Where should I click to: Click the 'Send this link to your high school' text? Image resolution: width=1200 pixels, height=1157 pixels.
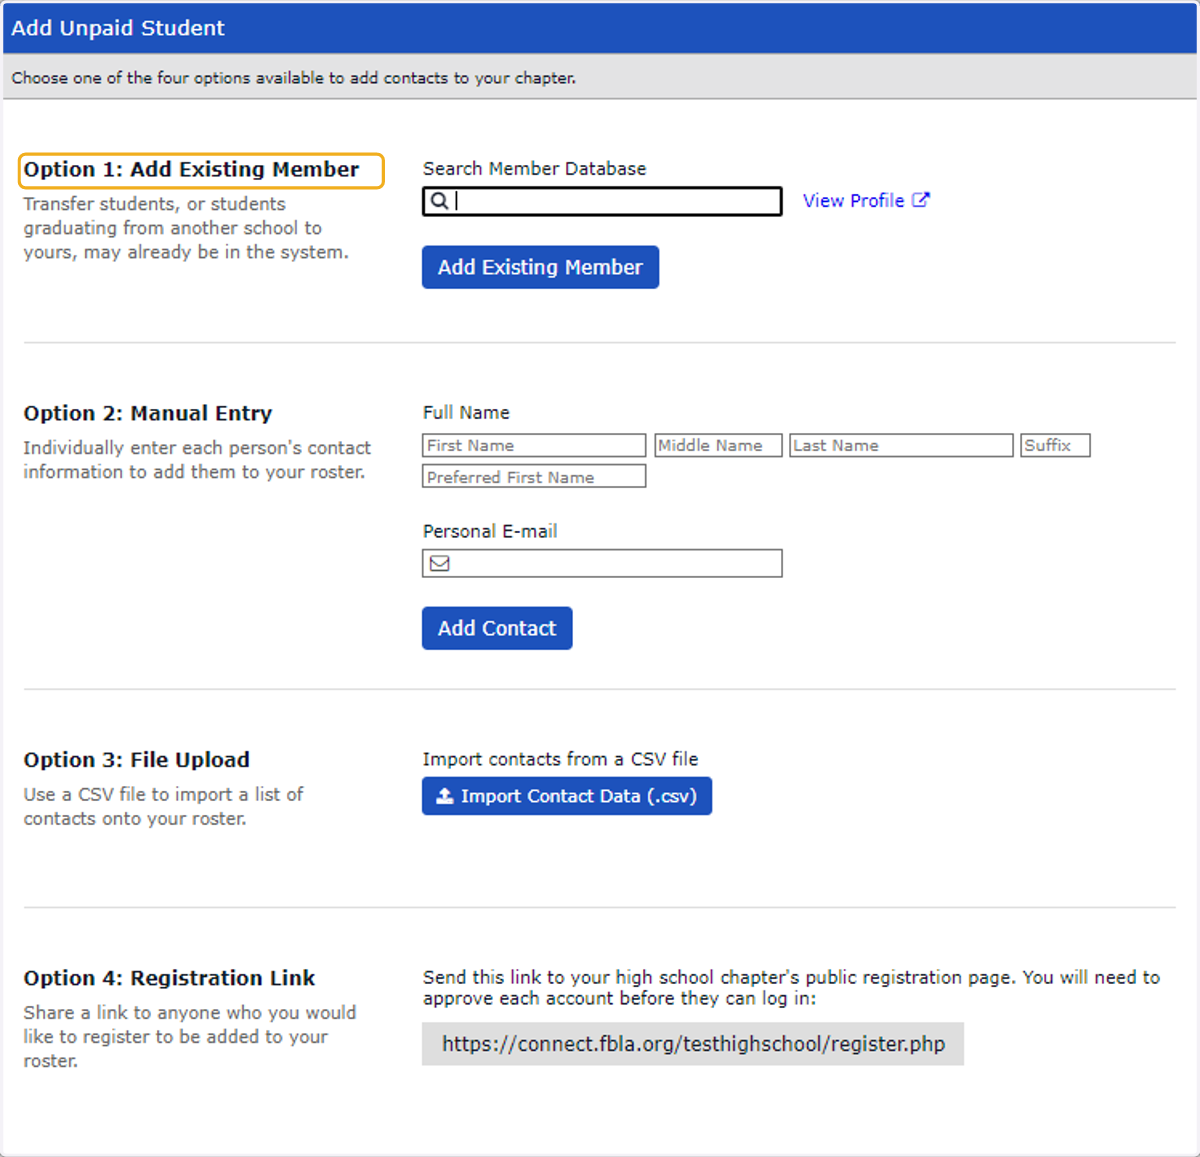pos(791,988)
